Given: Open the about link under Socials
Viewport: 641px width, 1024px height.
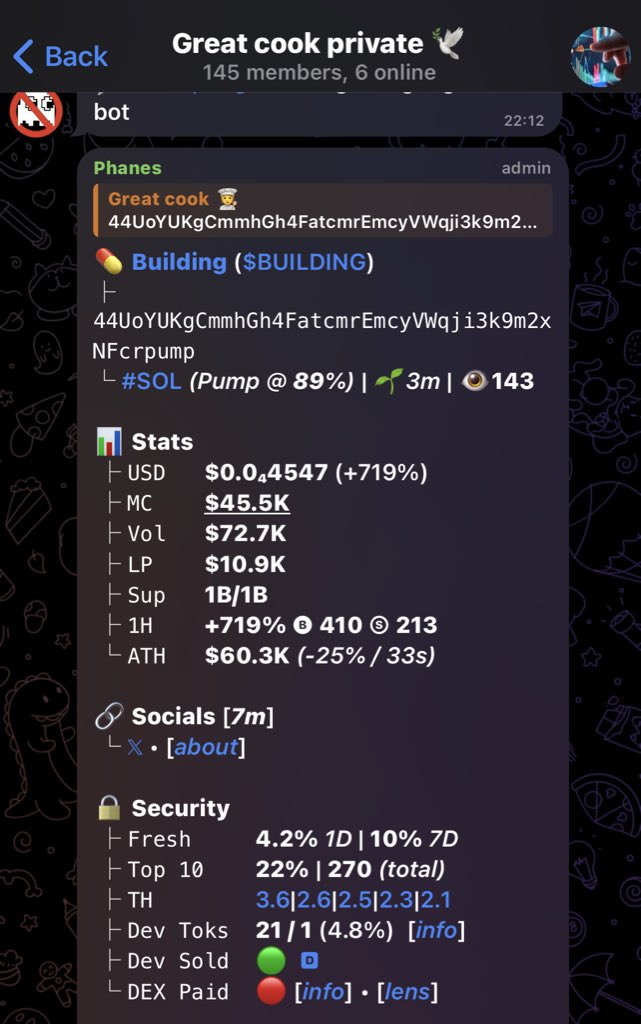Looking at the screenshot, I should pos(206,747).
